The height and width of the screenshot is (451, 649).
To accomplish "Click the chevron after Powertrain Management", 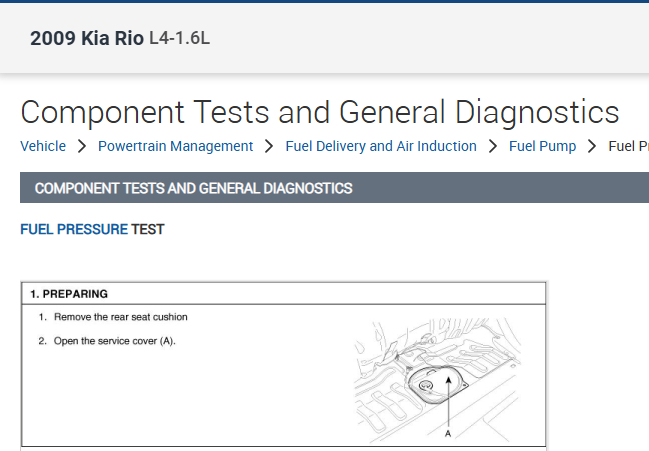I will pos(269,146).
